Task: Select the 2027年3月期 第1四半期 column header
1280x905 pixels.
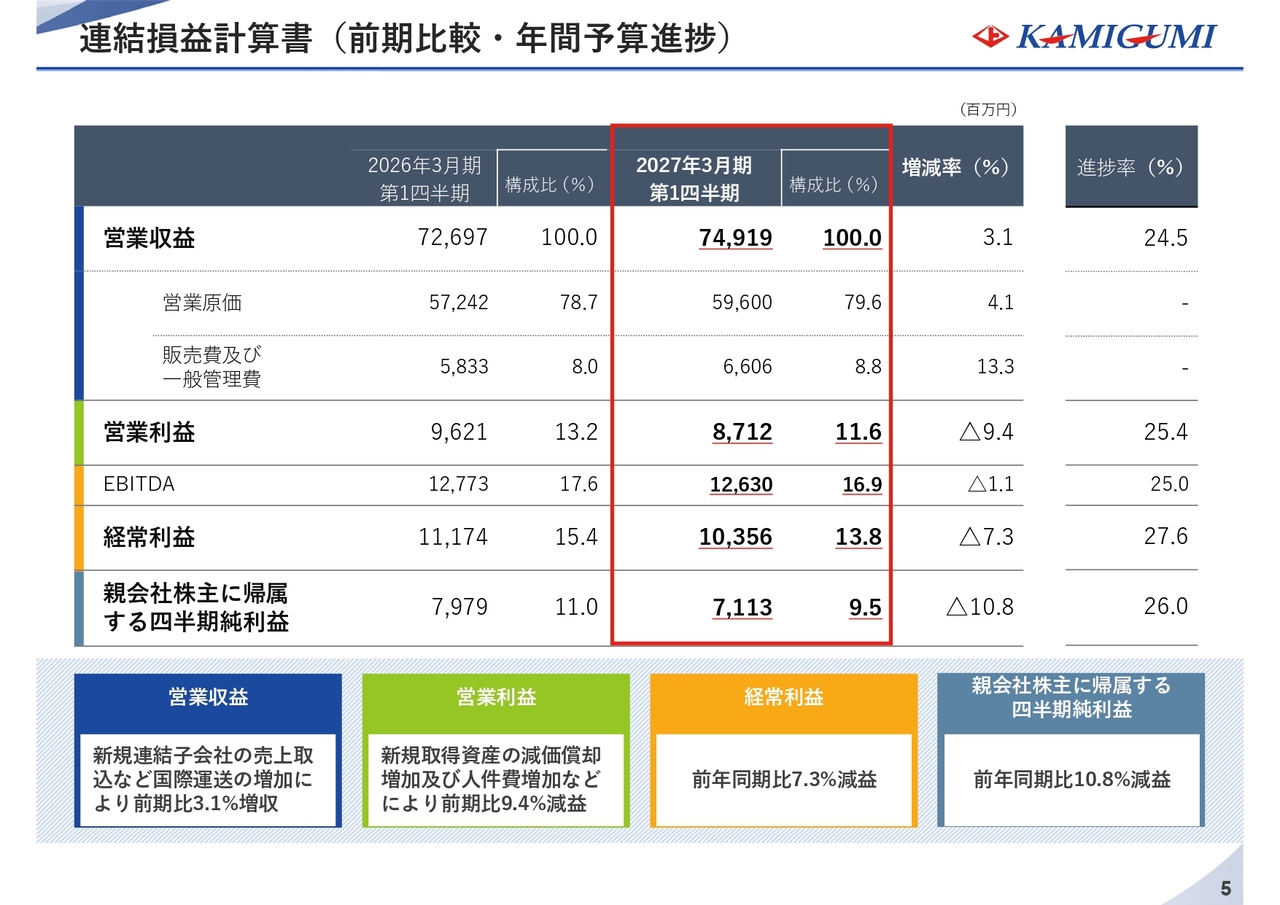Action: [x=694, y=179]
